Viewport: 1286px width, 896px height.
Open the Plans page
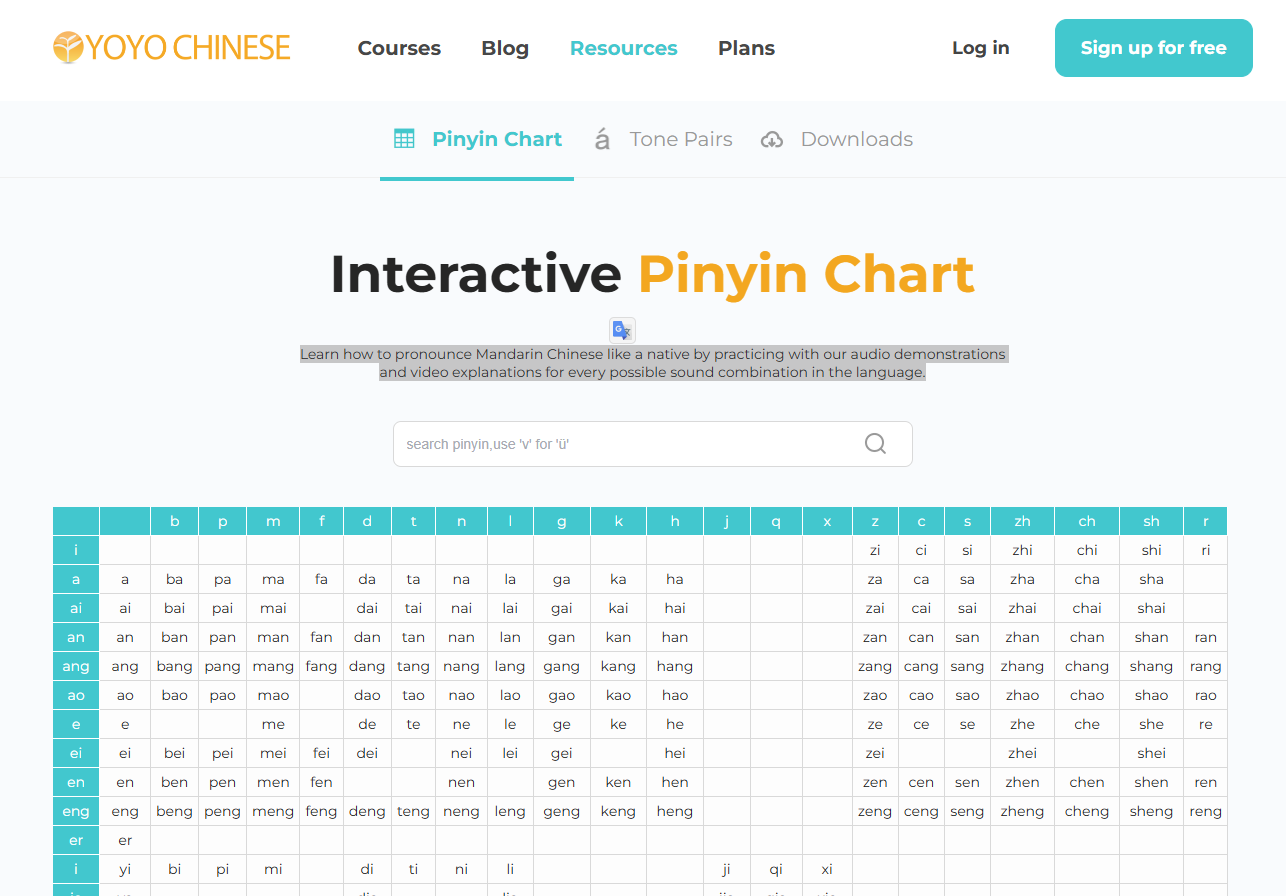tap(746, 48)
